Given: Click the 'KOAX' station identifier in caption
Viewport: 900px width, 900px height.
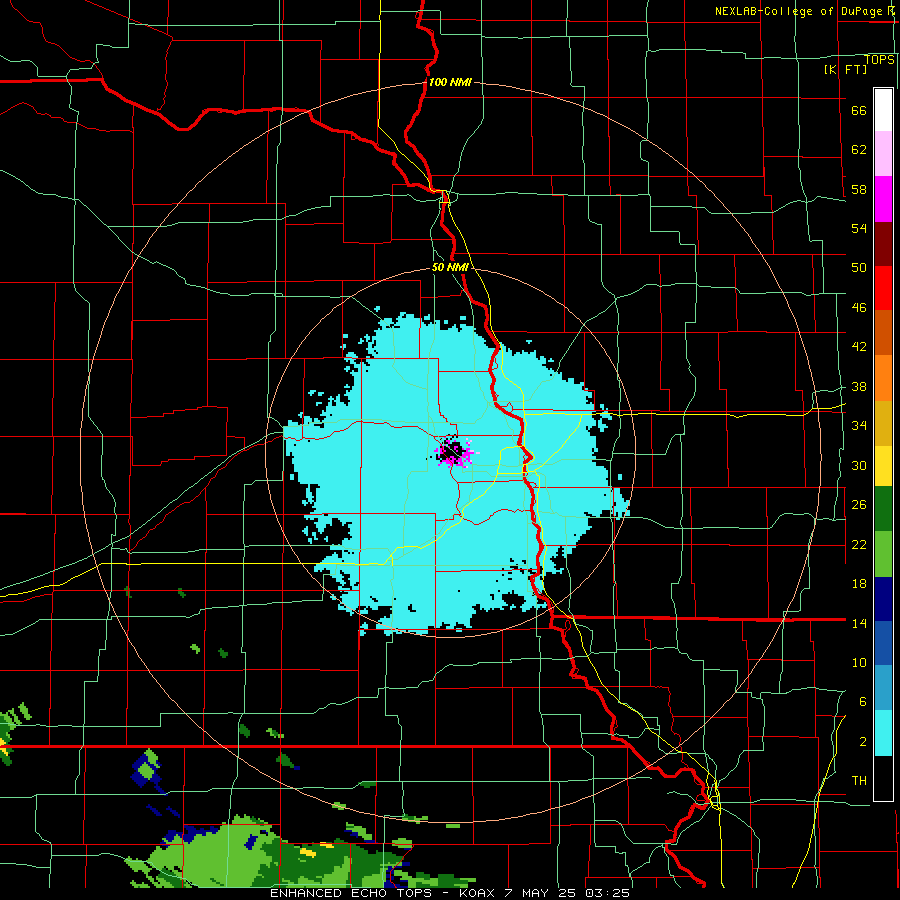Looking at the screenshot, I should click(477, 893).
